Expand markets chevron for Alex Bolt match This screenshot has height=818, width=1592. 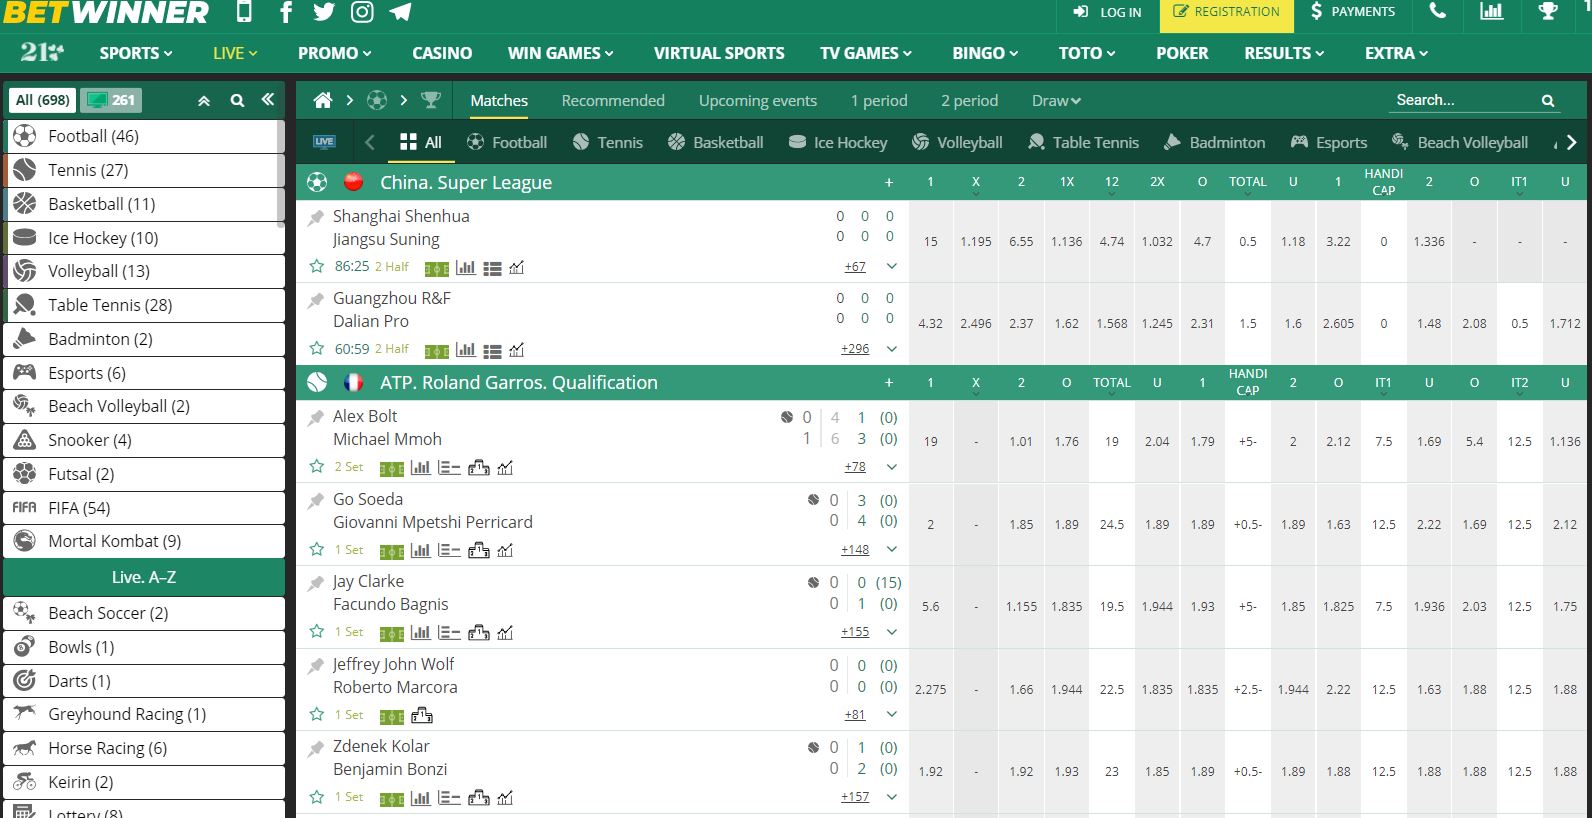(891, 467)
